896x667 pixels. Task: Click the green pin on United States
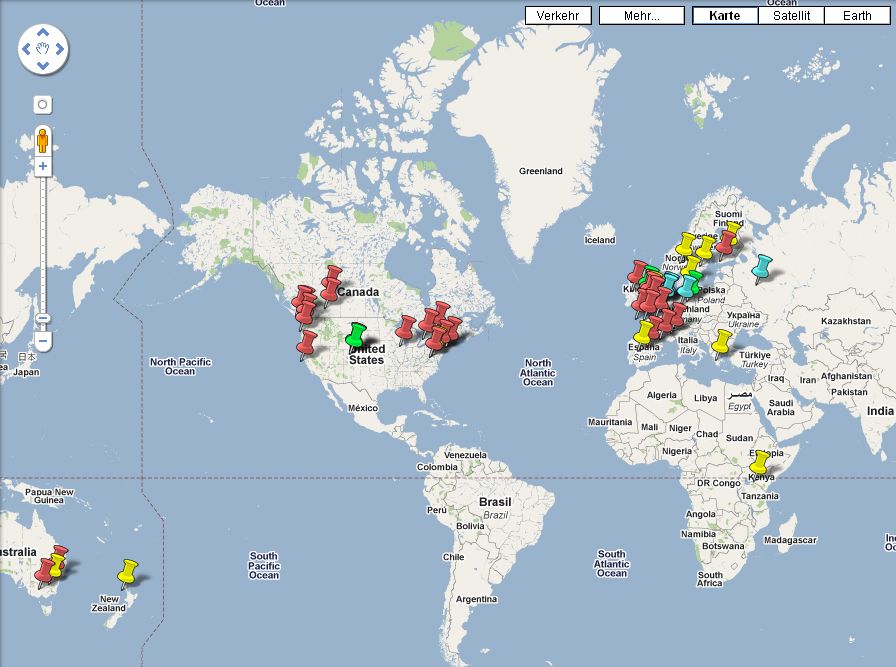coord(356,337)
